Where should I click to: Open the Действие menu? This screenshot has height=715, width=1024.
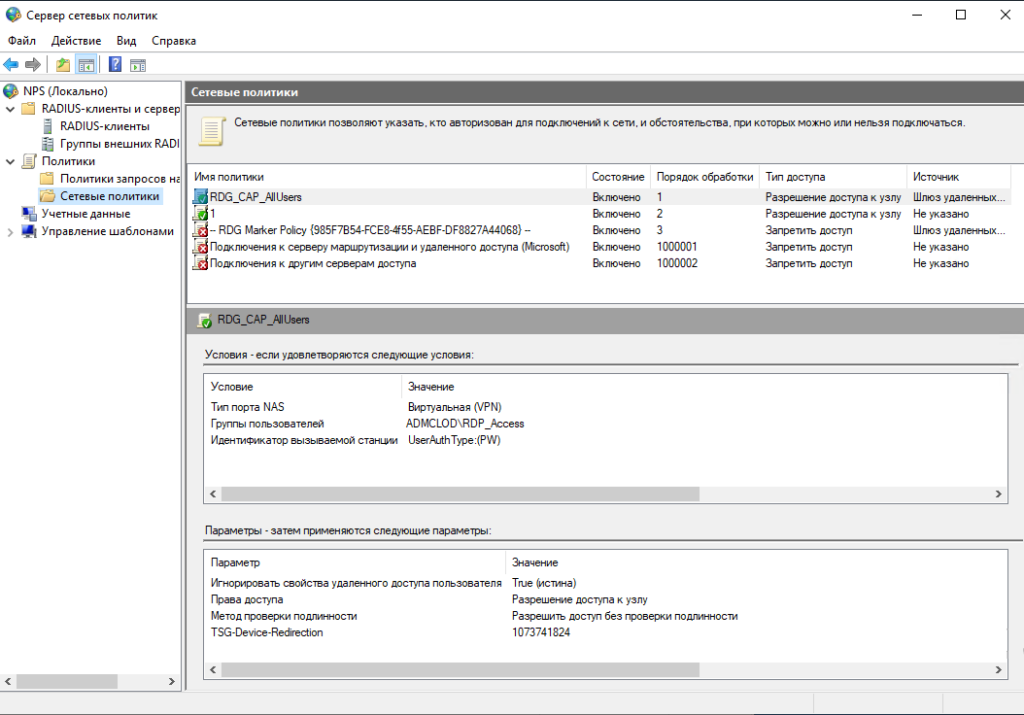76,41
